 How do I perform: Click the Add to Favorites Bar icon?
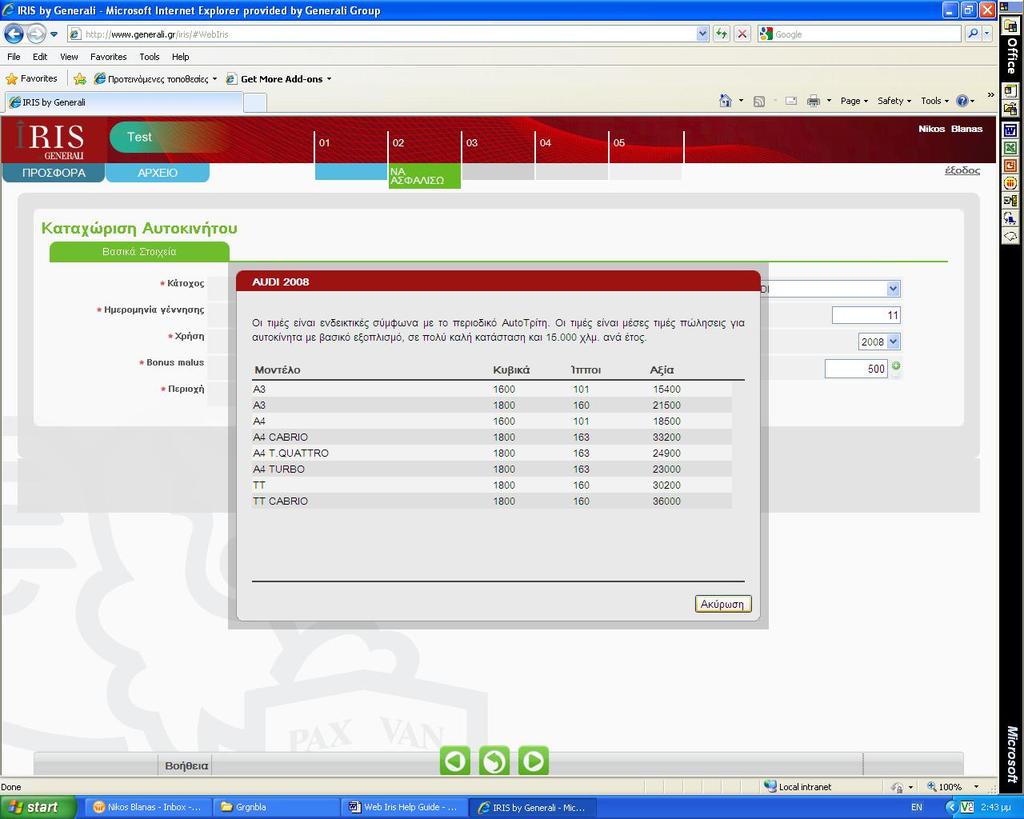pos(80,79)
